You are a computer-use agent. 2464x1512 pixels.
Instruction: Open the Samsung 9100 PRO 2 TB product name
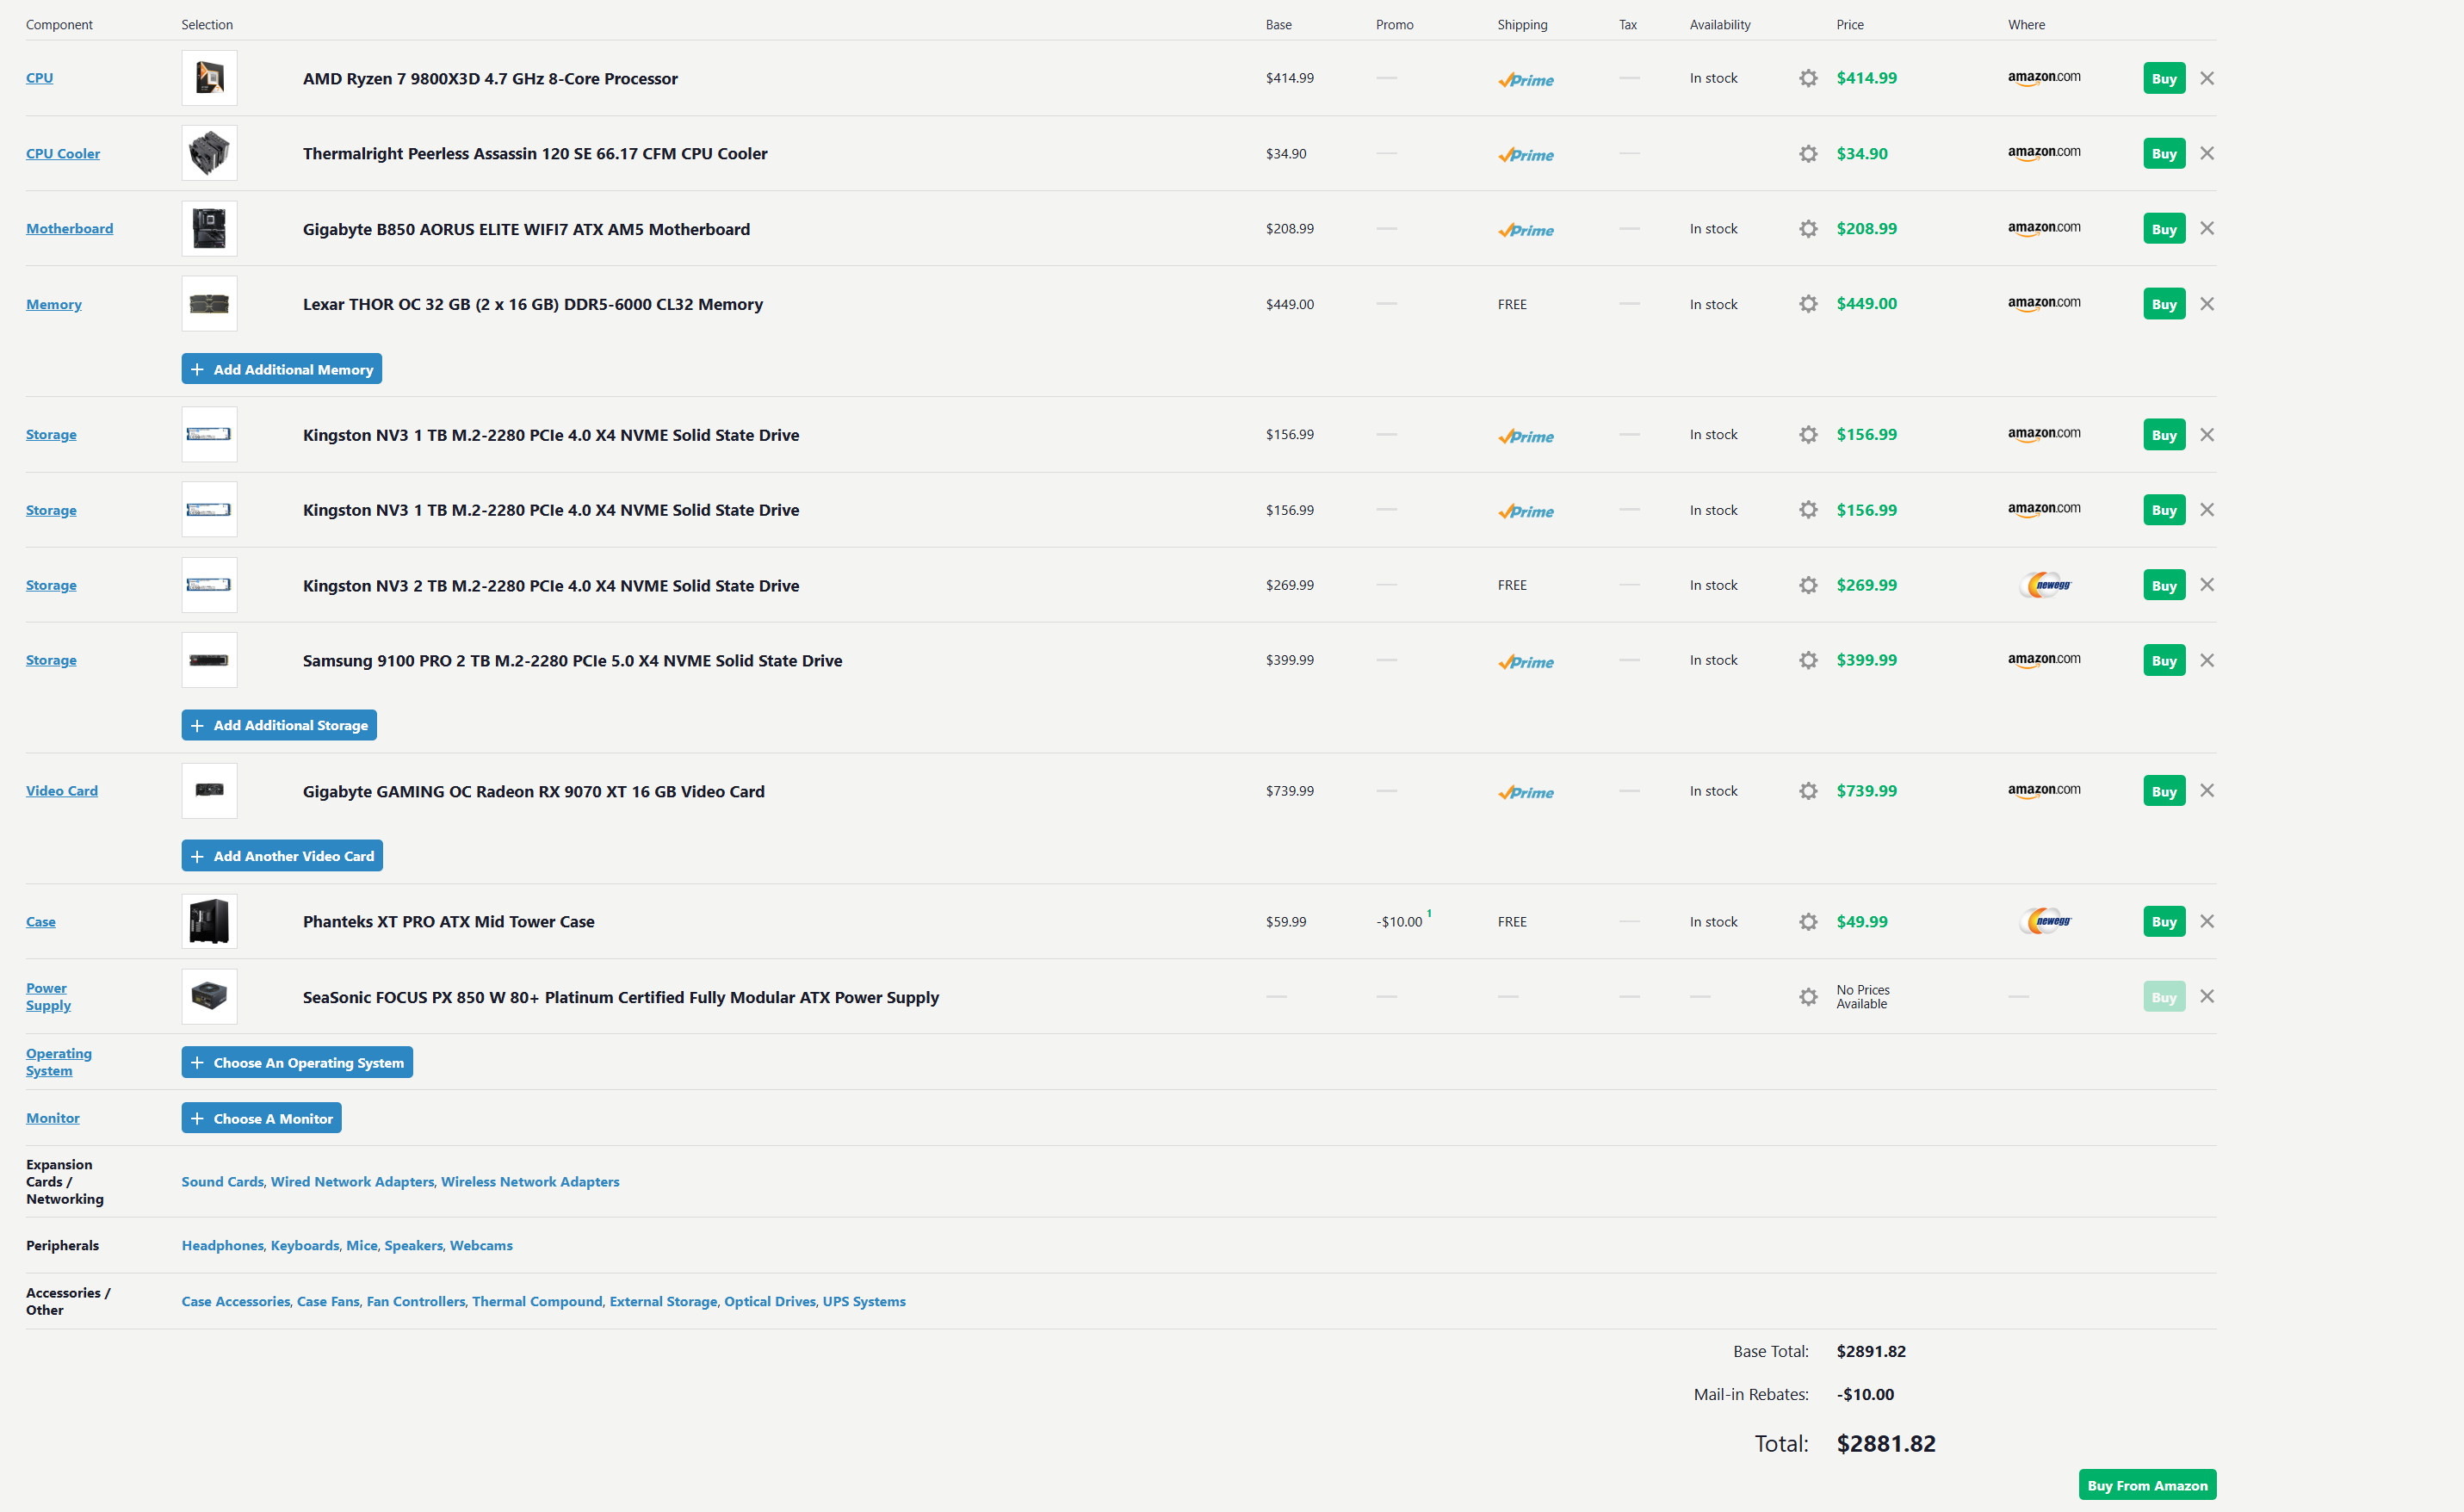573,661
